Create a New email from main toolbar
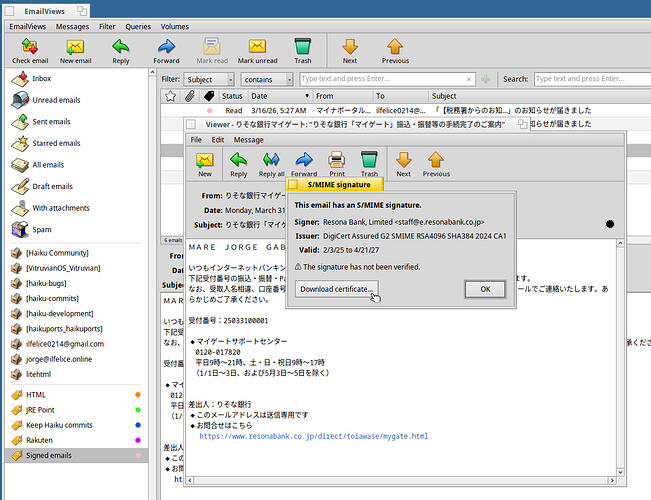The image size is (651, 500). [x=75, y=51]
